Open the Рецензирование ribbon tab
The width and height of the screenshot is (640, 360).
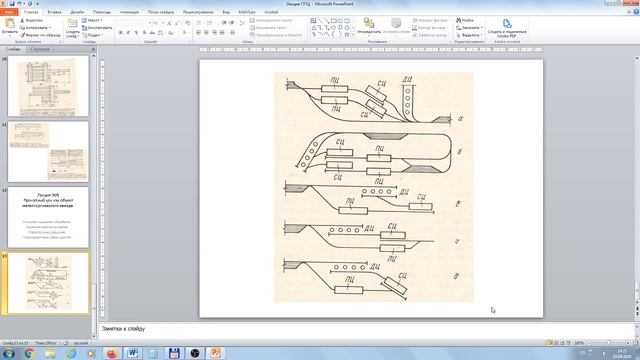(198, 12)
